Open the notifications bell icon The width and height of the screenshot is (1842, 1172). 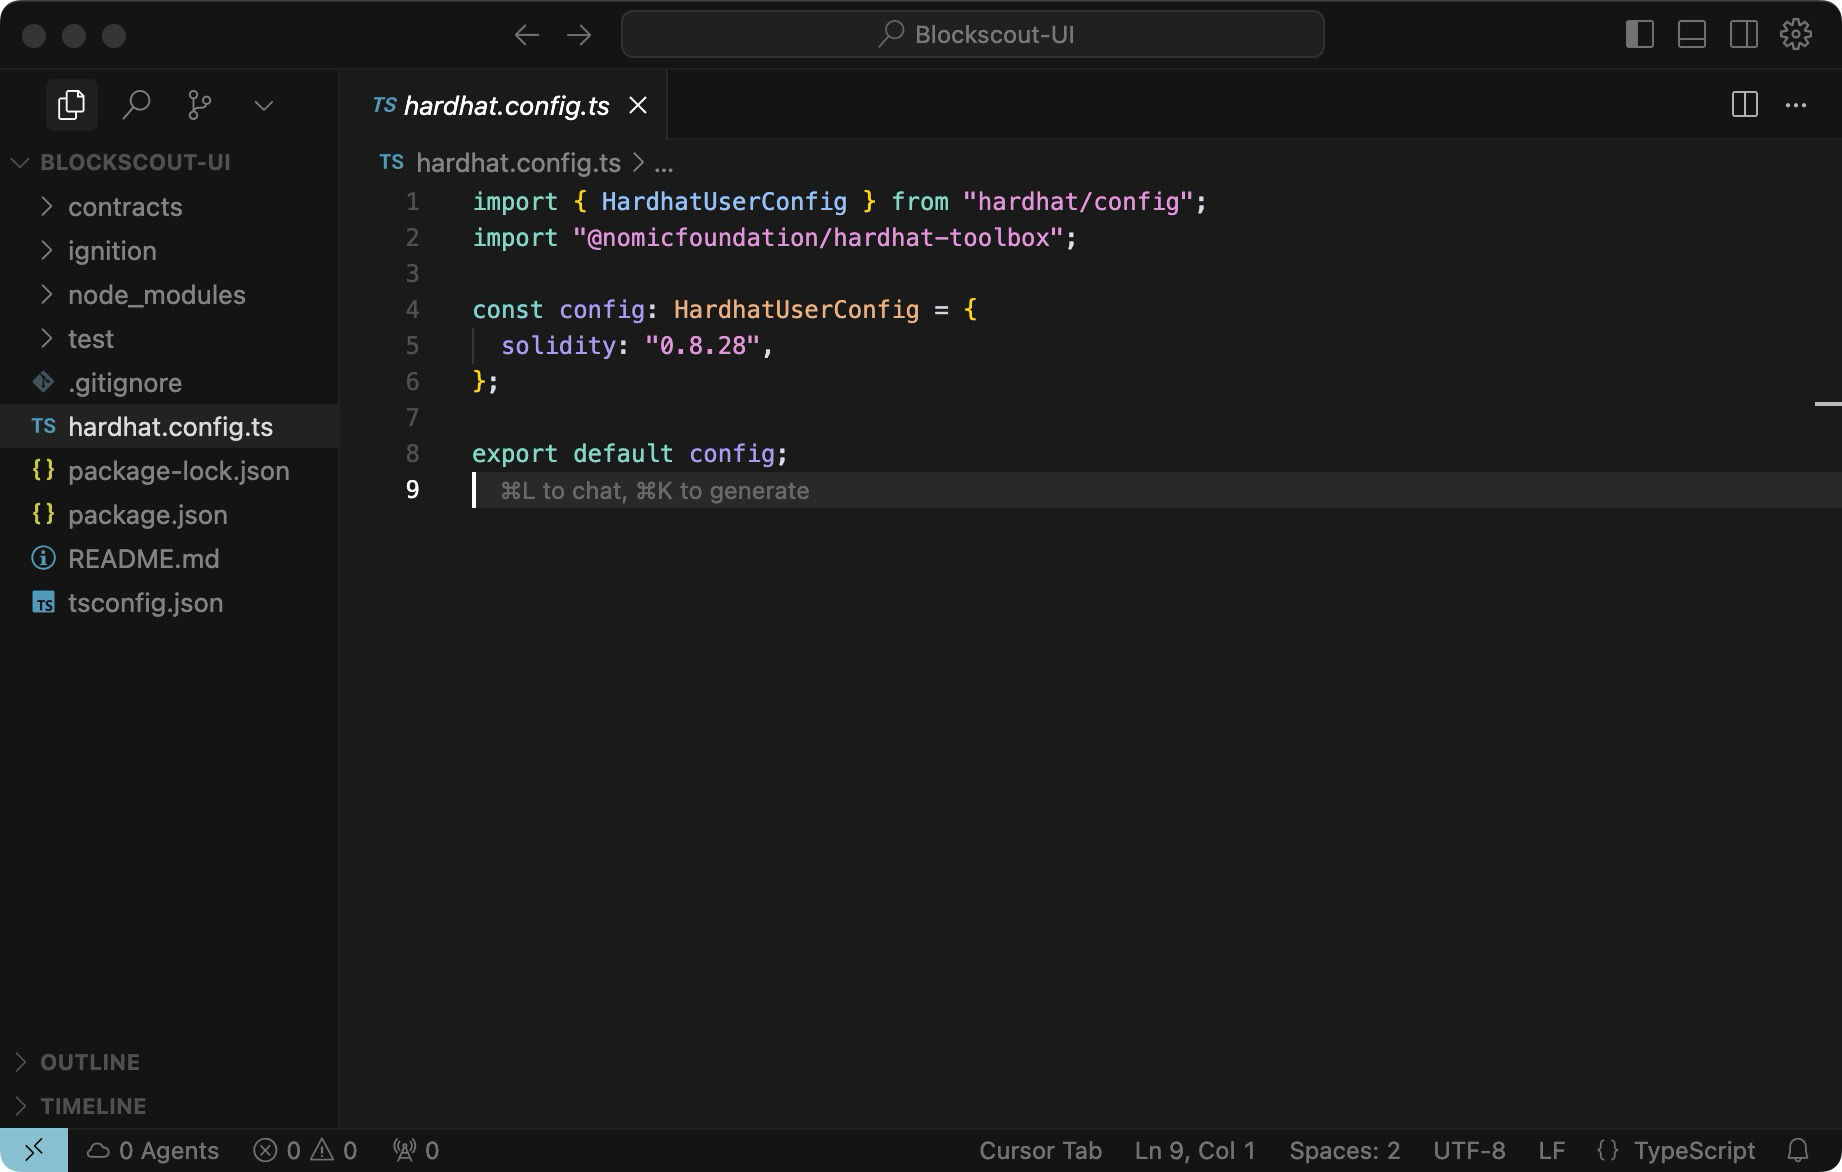tap(1798, 1151)
